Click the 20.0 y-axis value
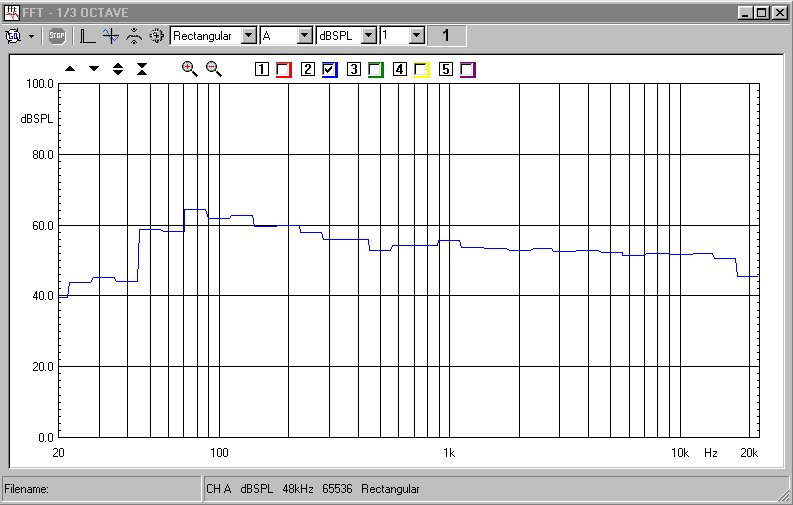The height and width of the screenshot is (505, 793). coord(43,366)
